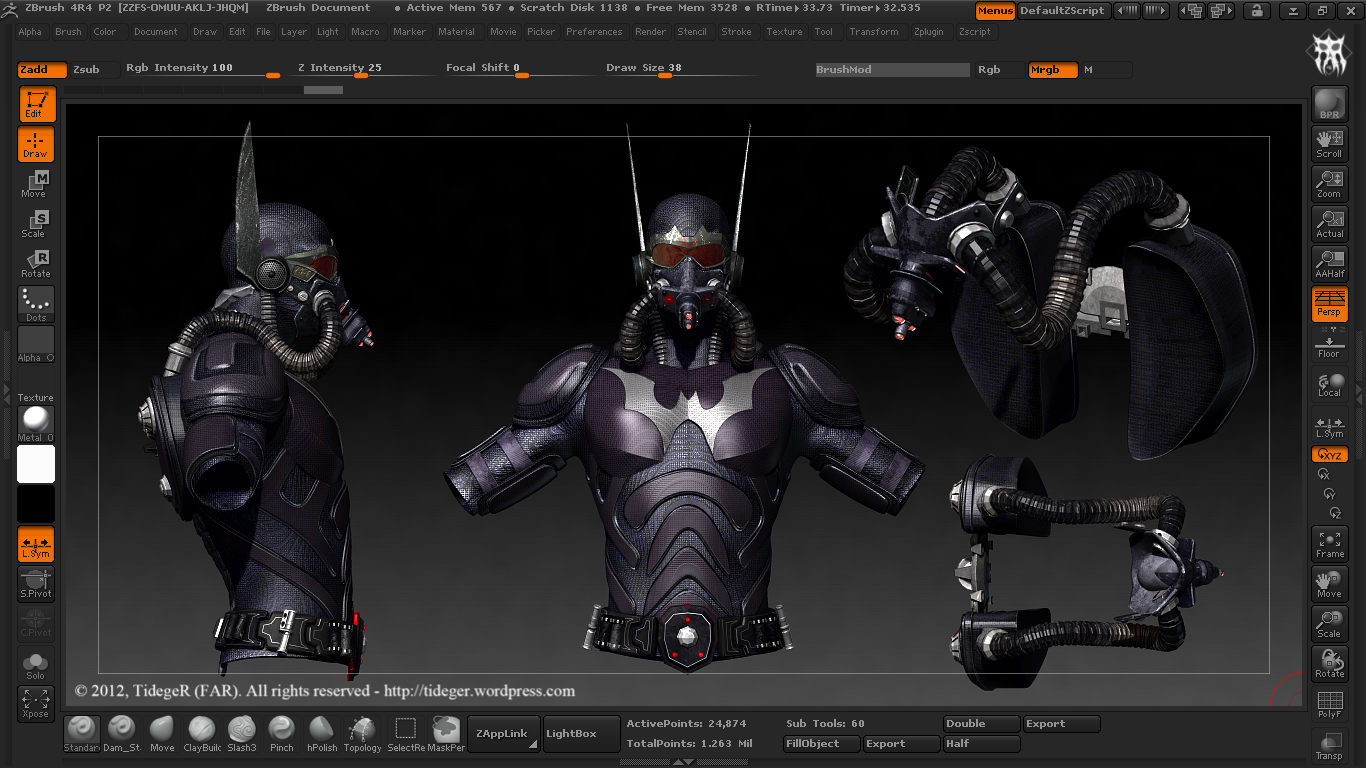Set canvas to Actual size

click(1329, 224)
